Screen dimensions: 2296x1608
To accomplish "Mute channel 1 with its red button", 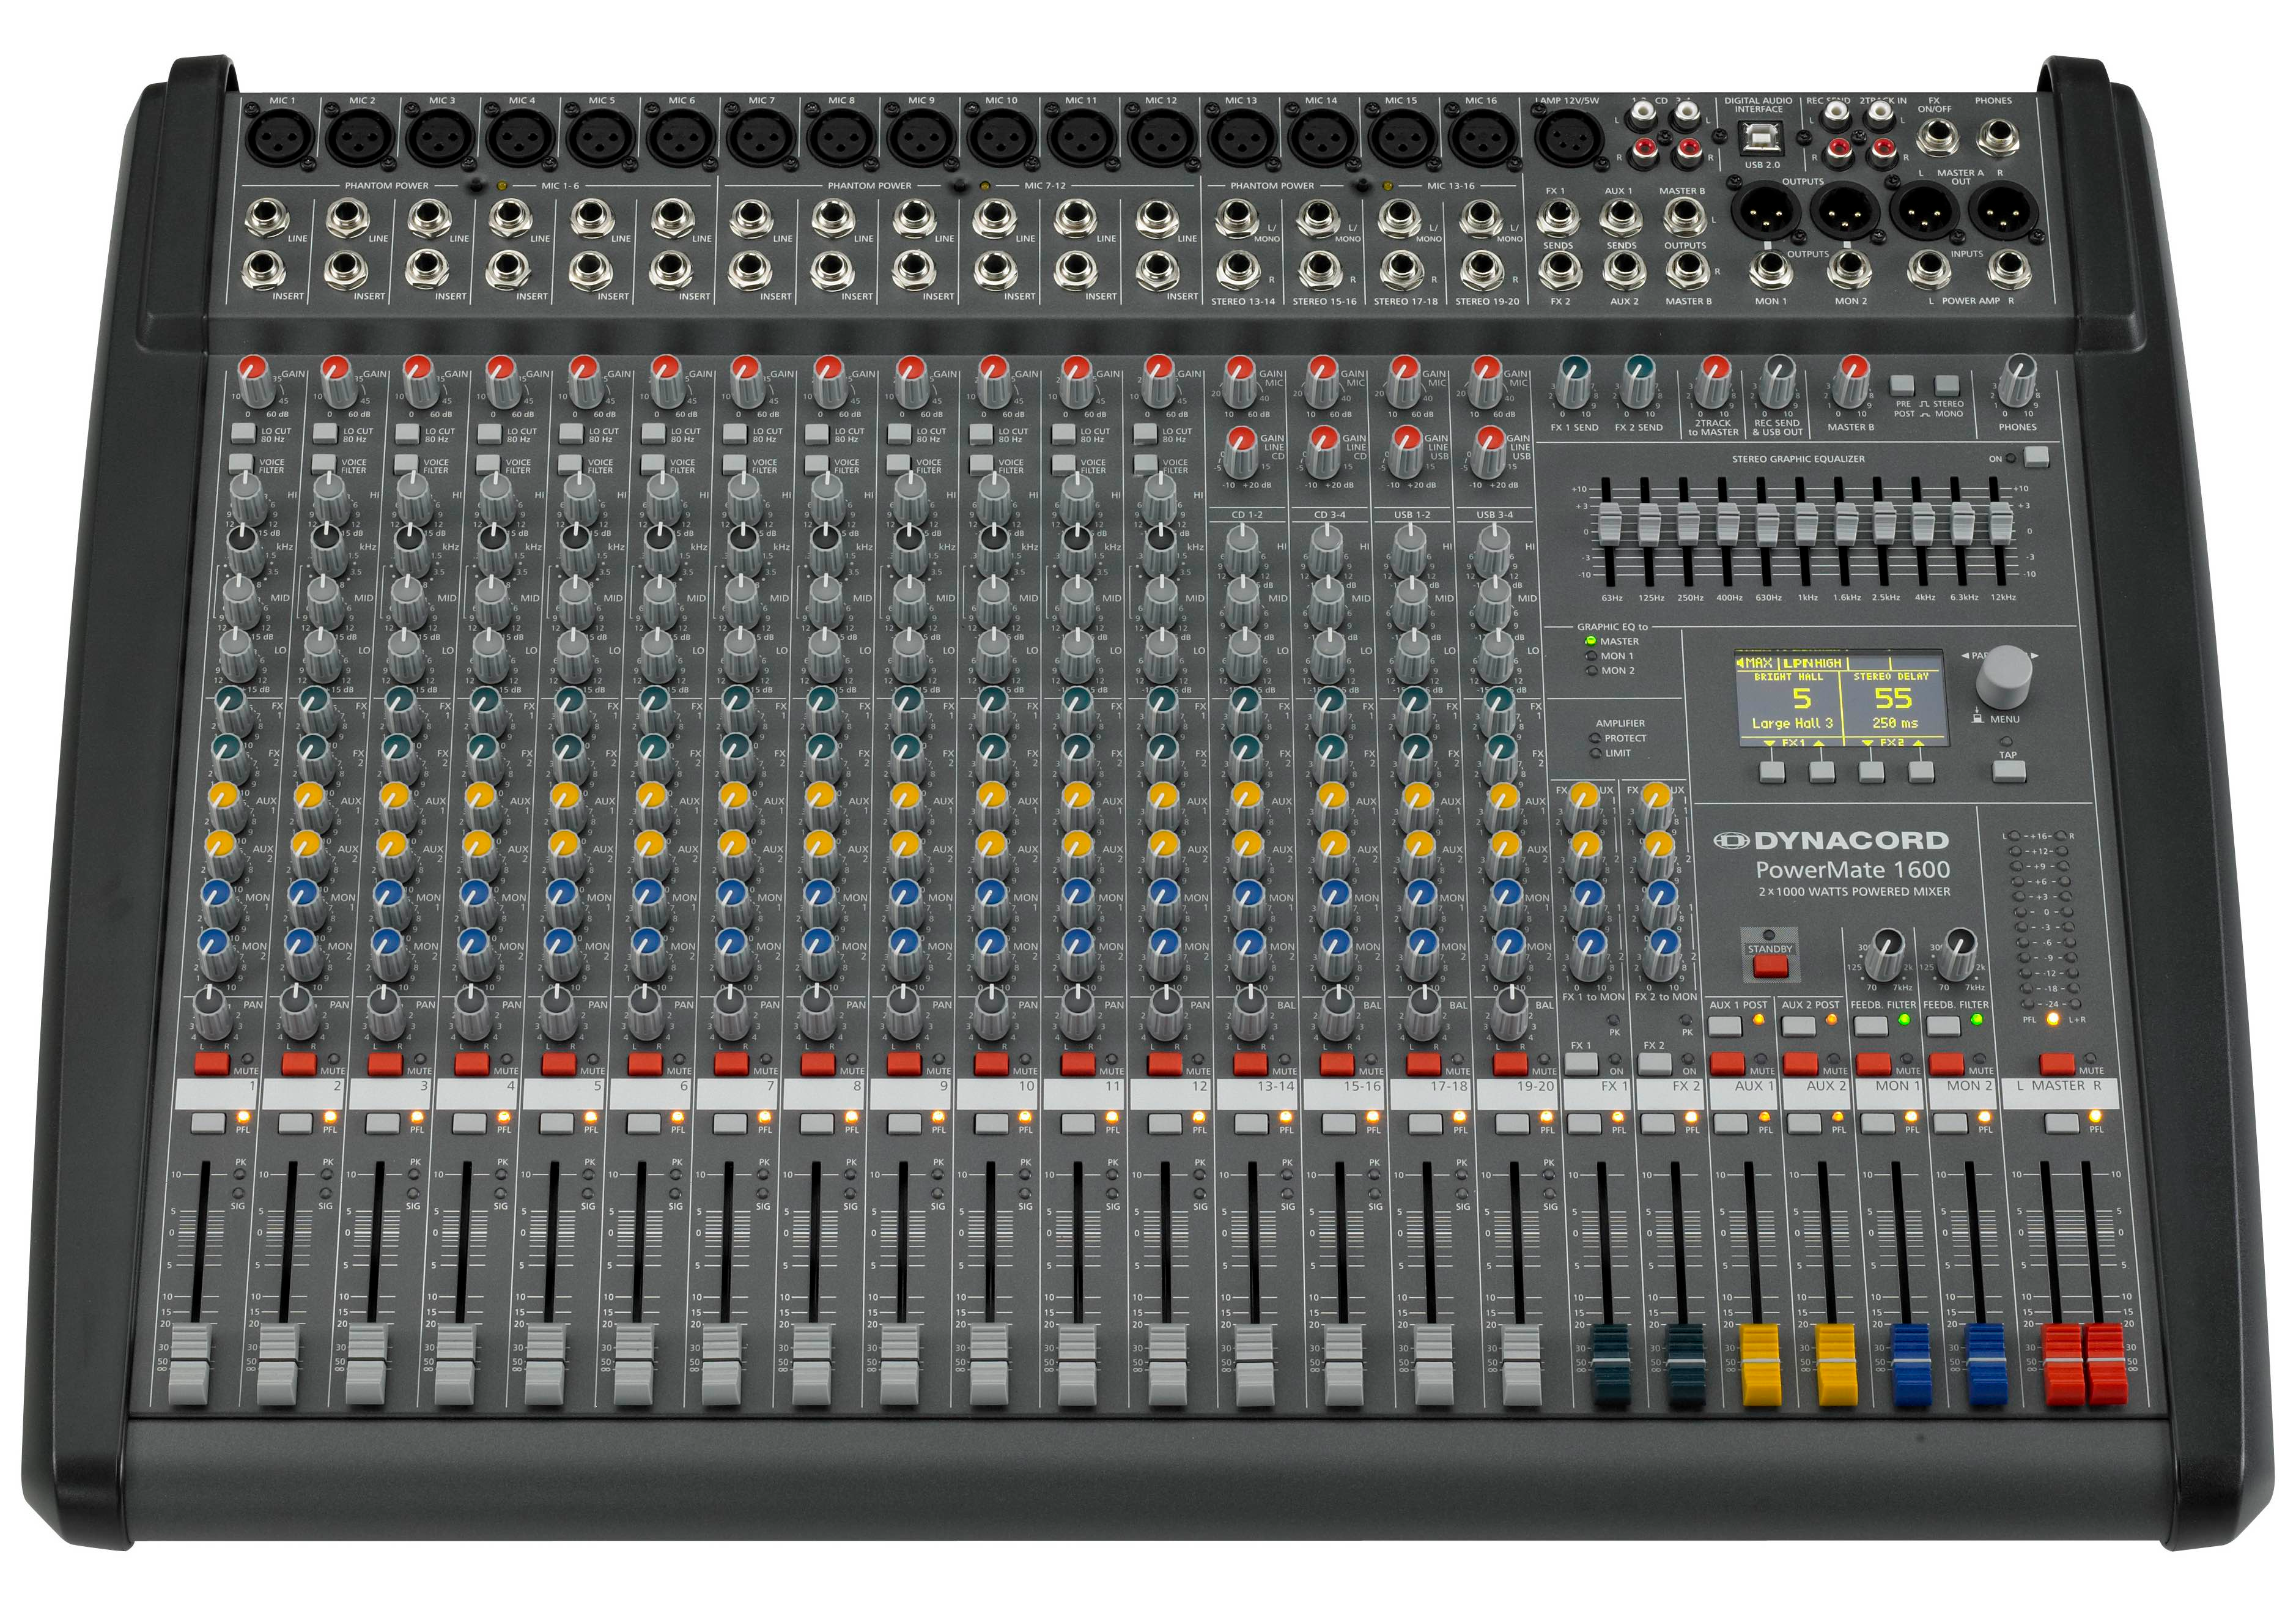I will pyautogui.click(x=211, y=1063).
